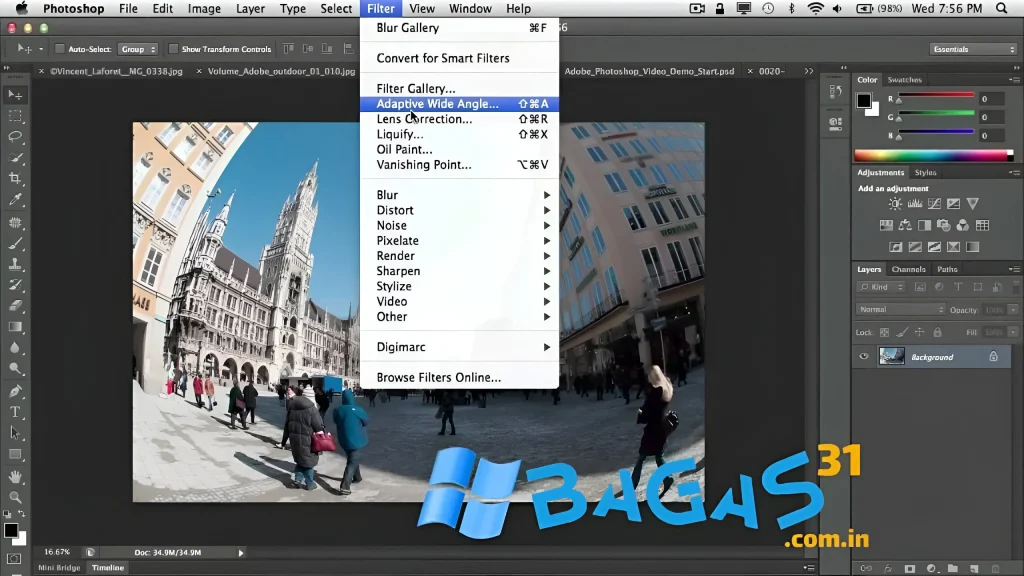1024x576 pixels.
Task: Add a Selective Color adjustment
Action: pyautogui.click(x=953, y=247)
